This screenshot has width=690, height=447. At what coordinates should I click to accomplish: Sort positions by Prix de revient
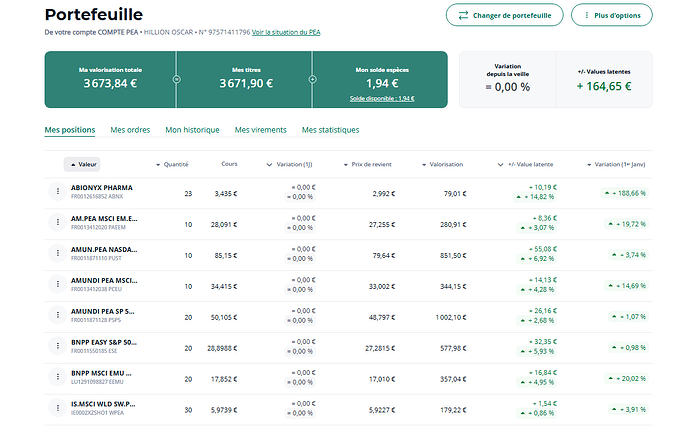[368, 164]
